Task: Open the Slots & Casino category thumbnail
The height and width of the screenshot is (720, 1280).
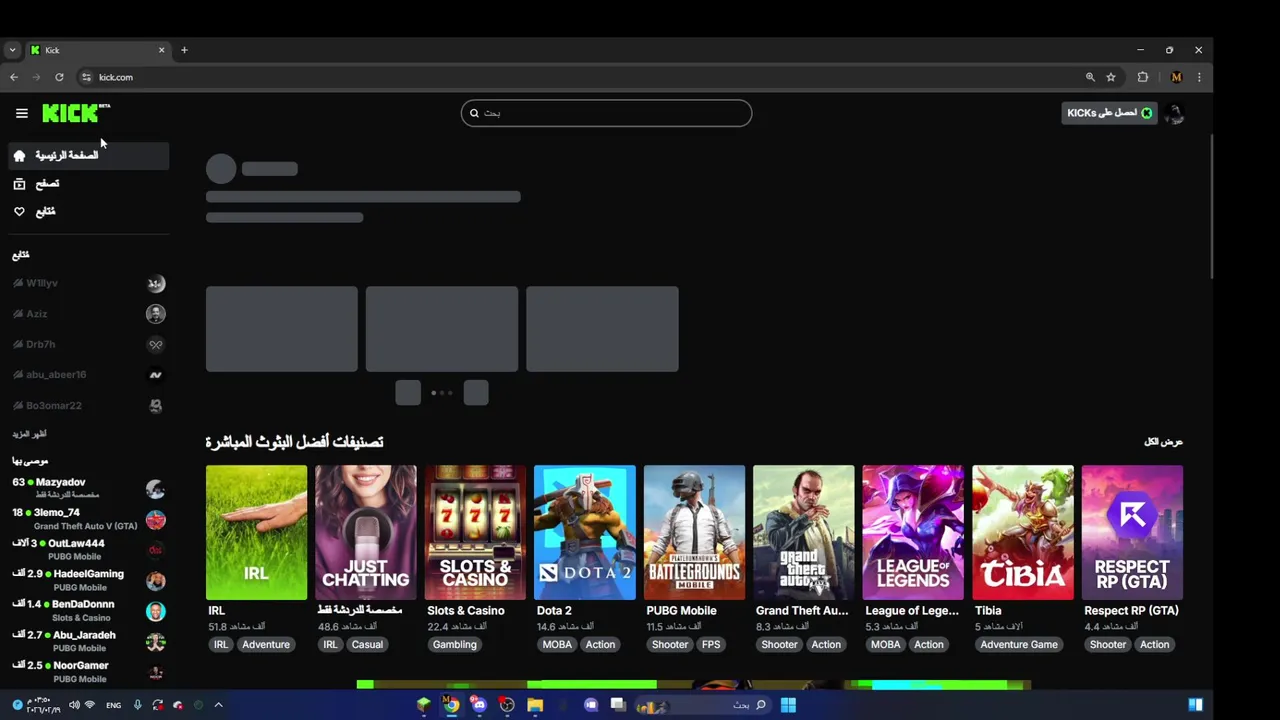Action: point(475,532)
